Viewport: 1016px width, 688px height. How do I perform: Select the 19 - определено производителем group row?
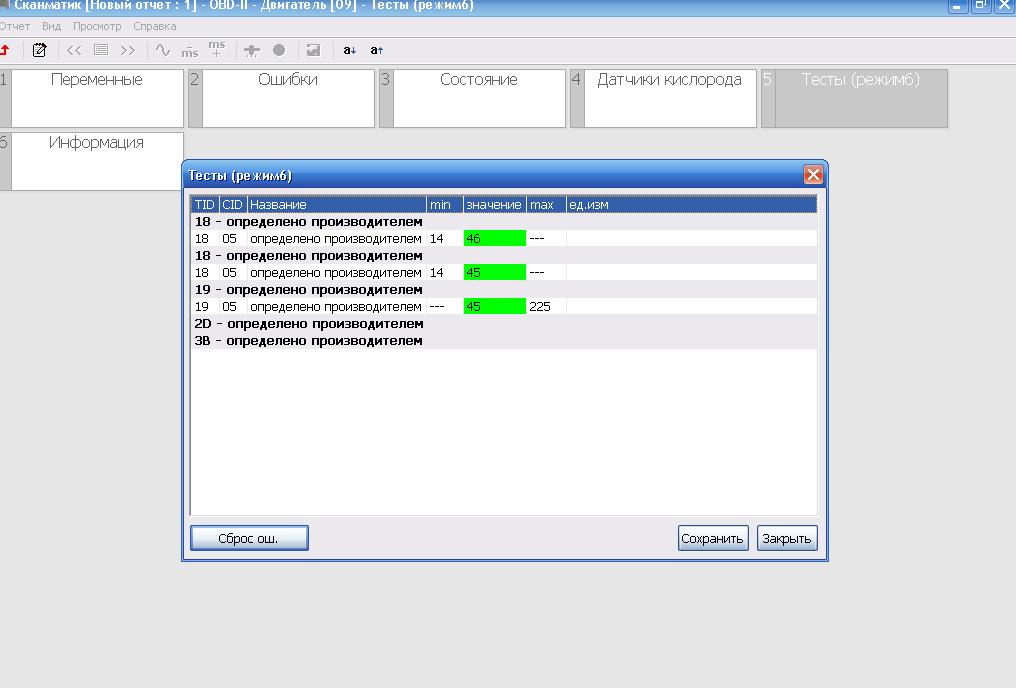503,290
